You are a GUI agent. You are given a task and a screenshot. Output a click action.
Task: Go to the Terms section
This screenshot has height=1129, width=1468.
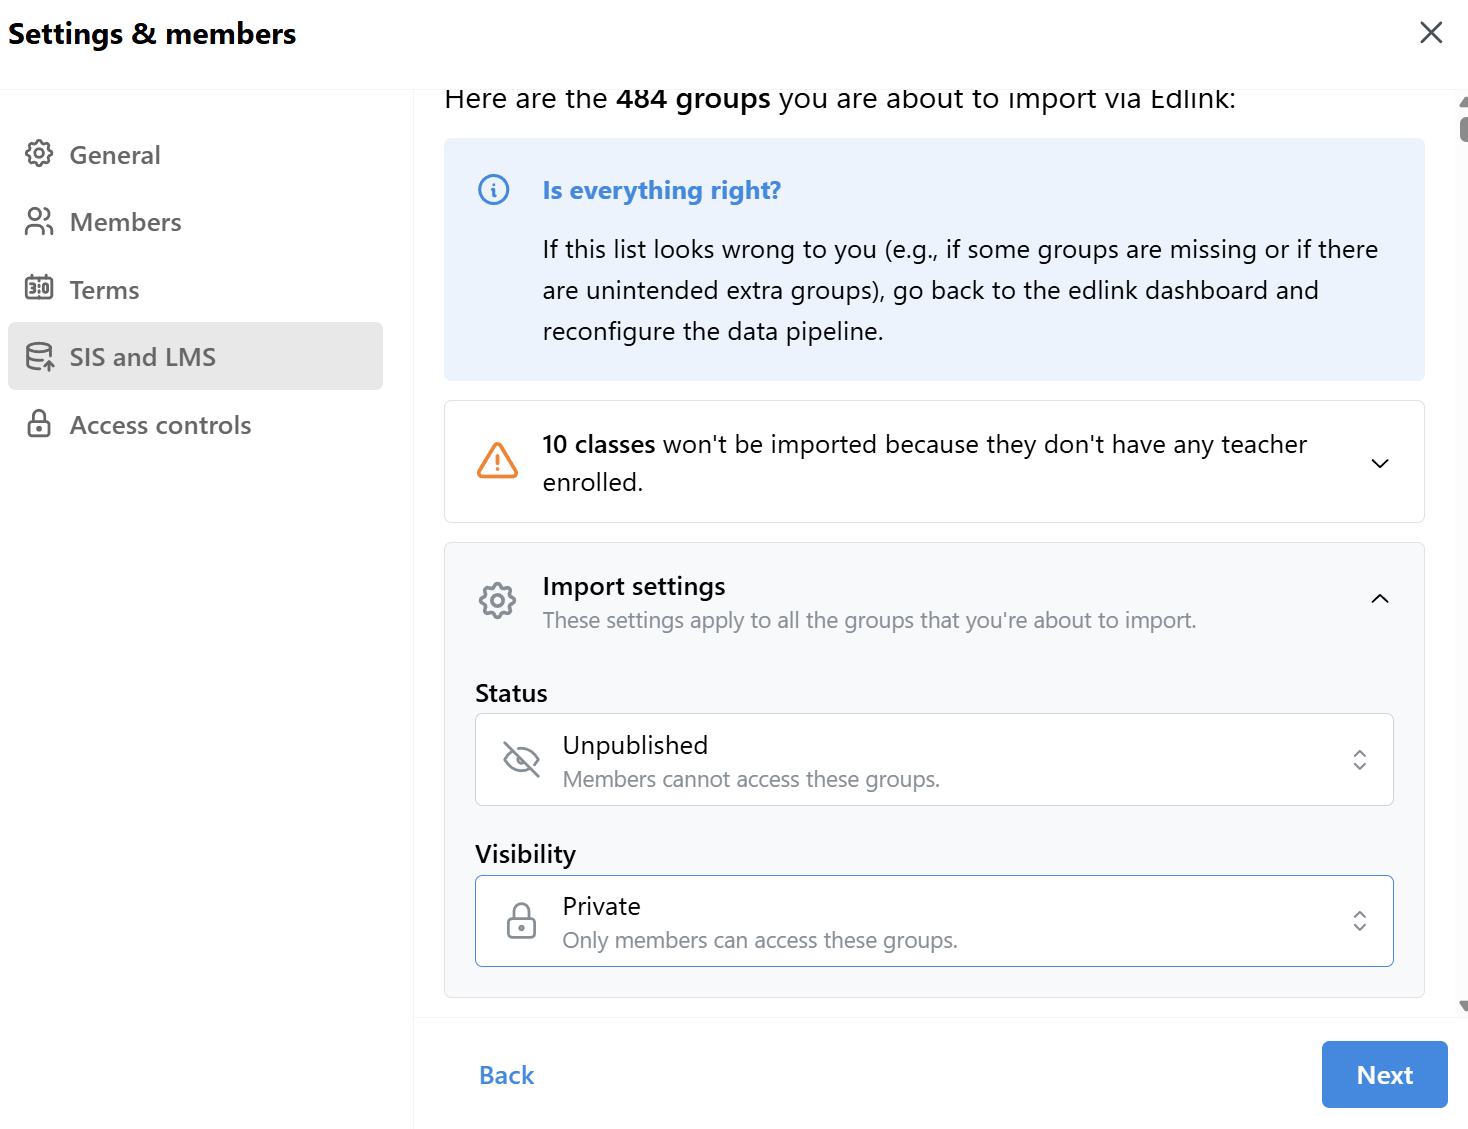coord(195,289)
